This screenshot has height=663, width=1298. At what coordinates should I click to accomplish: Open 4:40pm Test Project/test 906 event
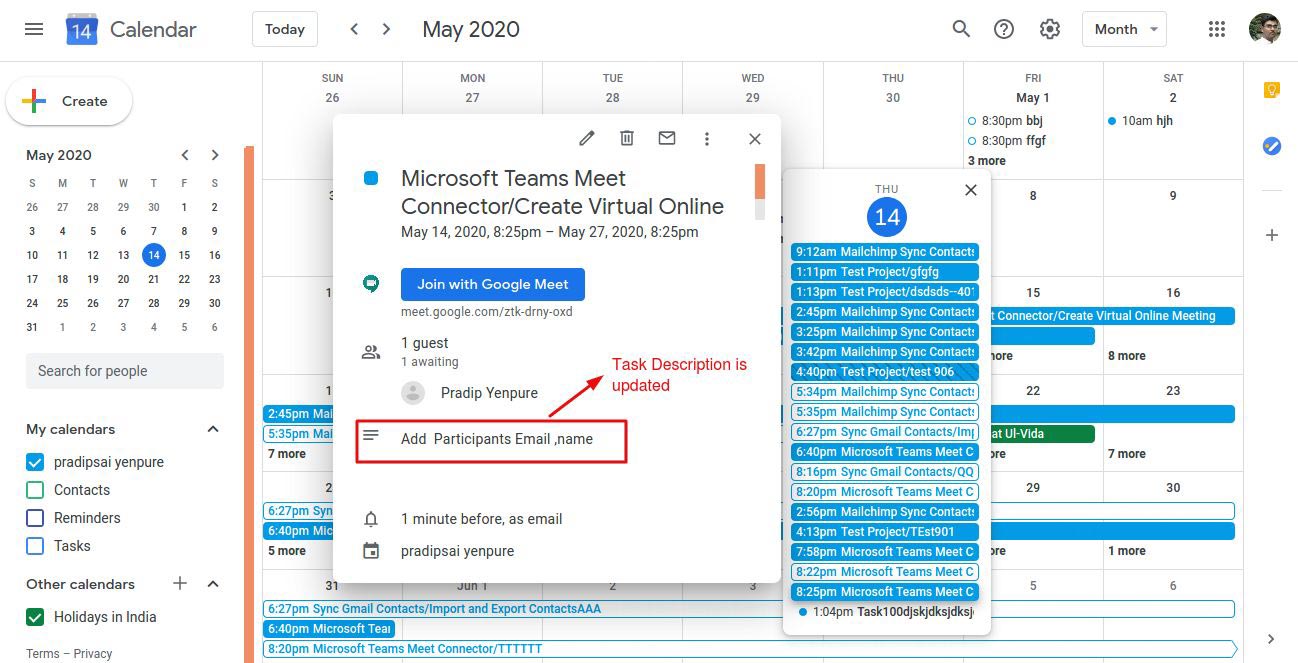[885, 372]
